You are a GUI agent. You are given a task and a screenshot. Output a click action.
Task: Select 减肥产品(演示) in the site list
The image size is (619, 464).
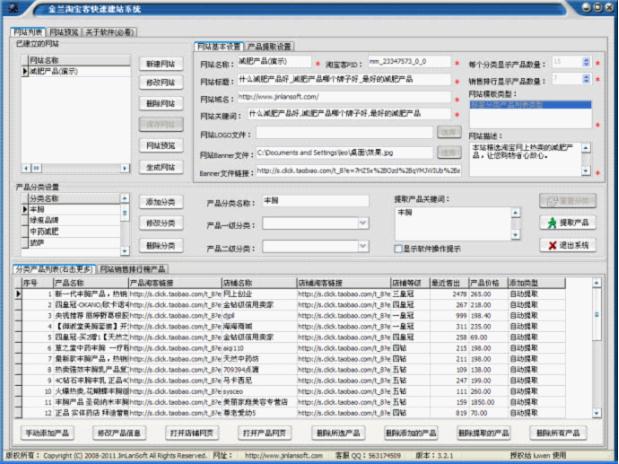tap(79, 71)
